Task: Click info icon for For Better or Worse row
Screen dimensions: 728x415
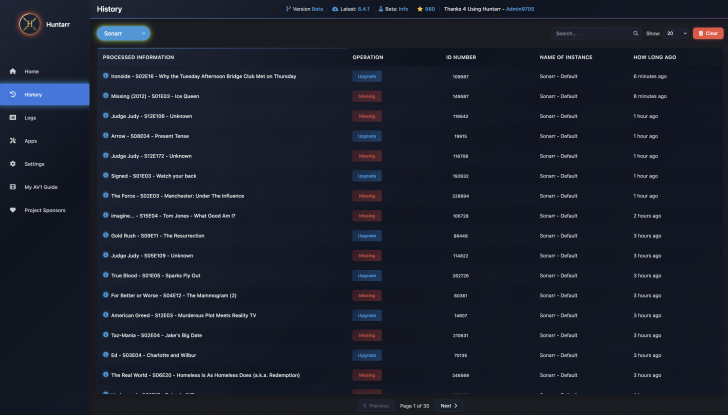Action: [x=105, y=295]
